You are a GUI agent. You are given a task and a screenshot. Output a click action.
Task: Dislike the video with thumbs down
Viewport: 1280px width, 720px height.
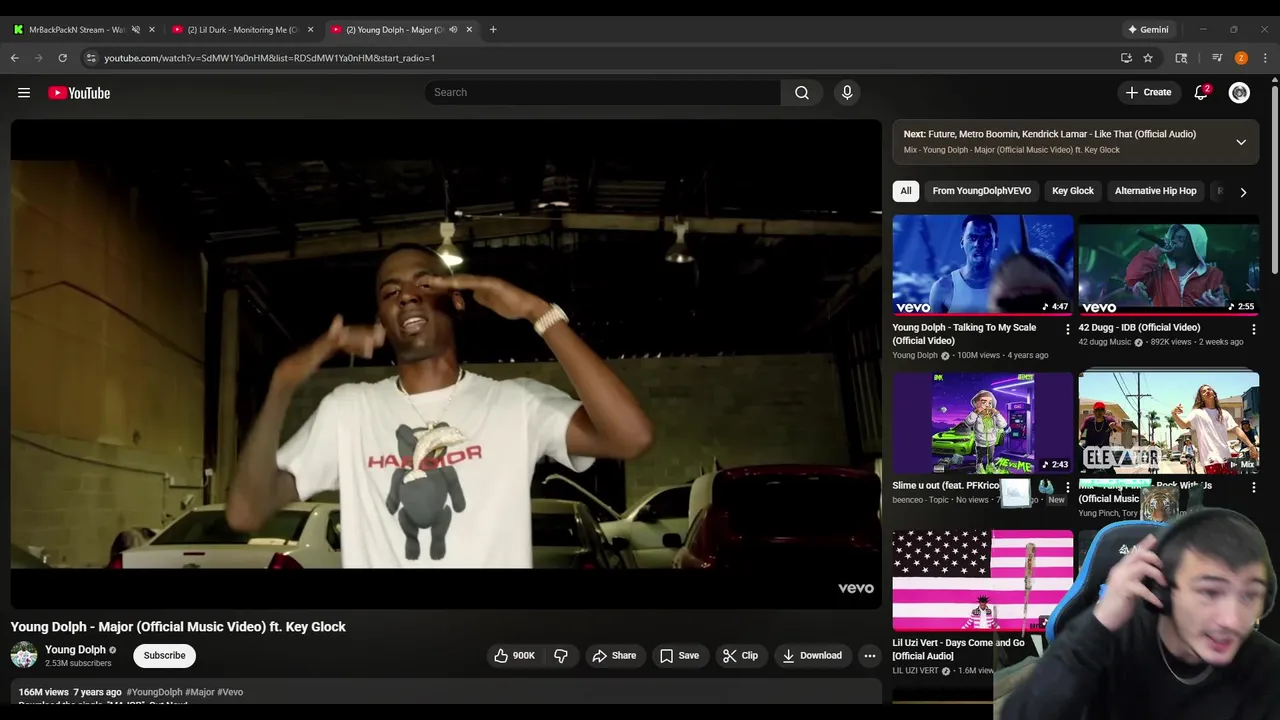[561, 655]
